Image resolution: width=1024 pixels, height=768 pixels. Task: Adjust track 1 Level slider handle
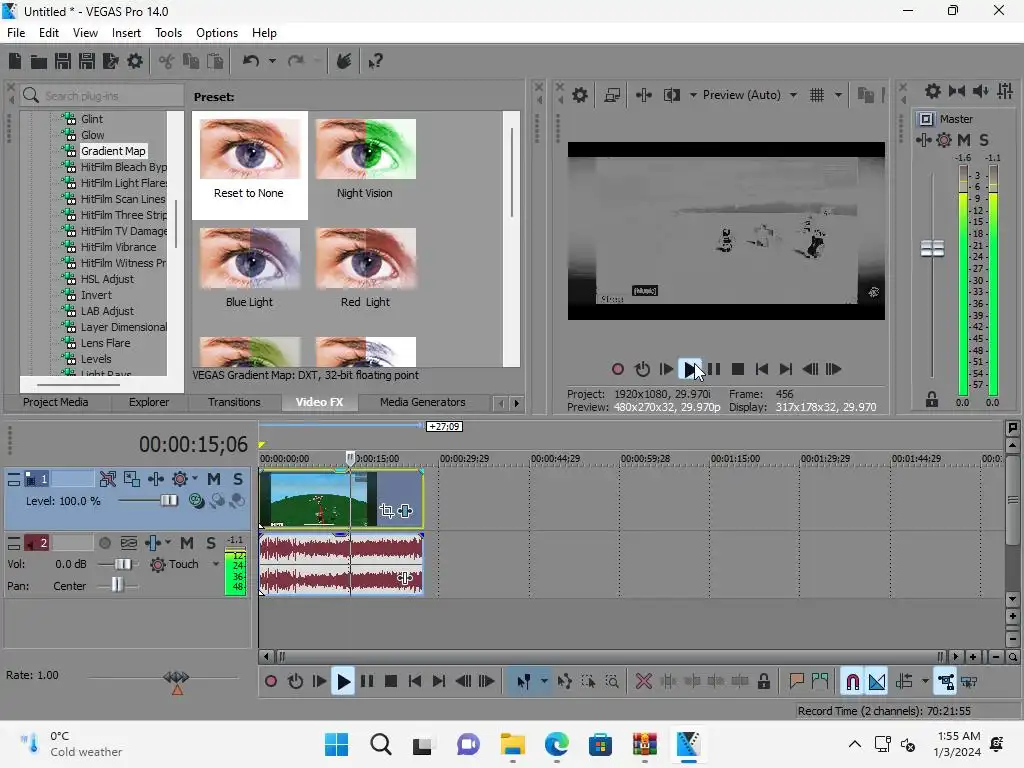(x=168, y=501)
